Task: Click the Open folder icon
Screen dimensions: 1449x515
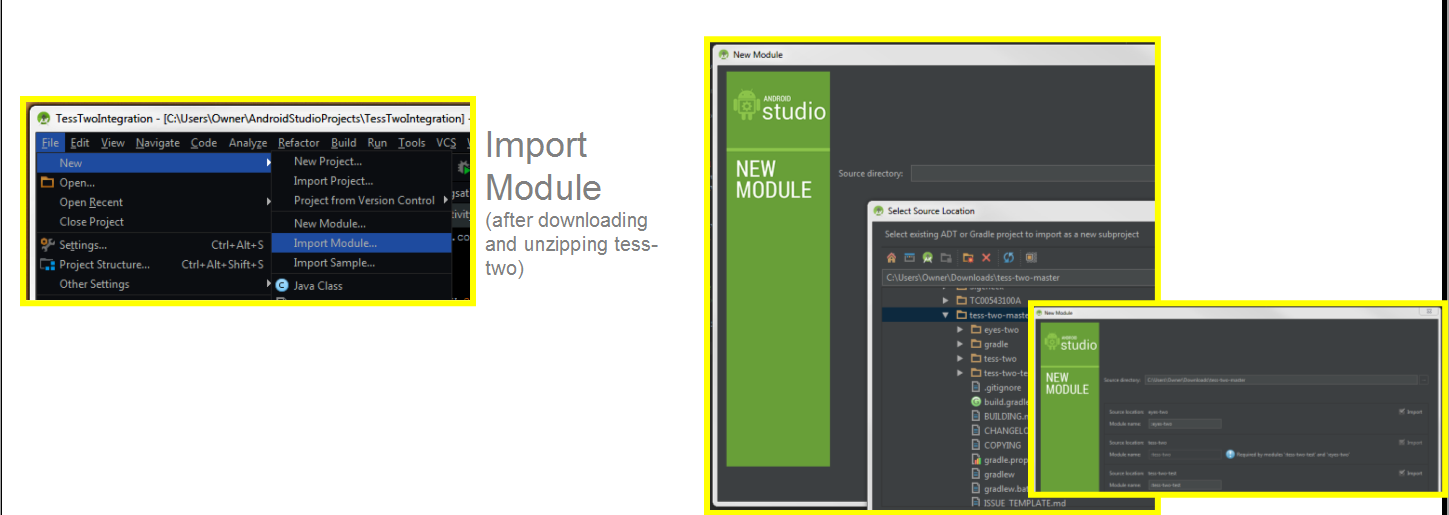Action: [x=47, y=183]
